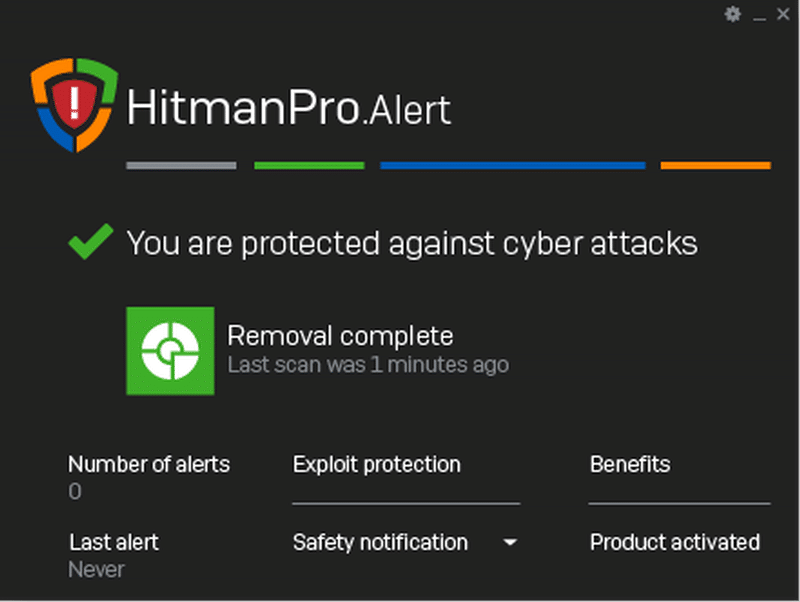Select the orange progress bar segment
The height and width of the screenshot is (602, 800).
[716, 165]
